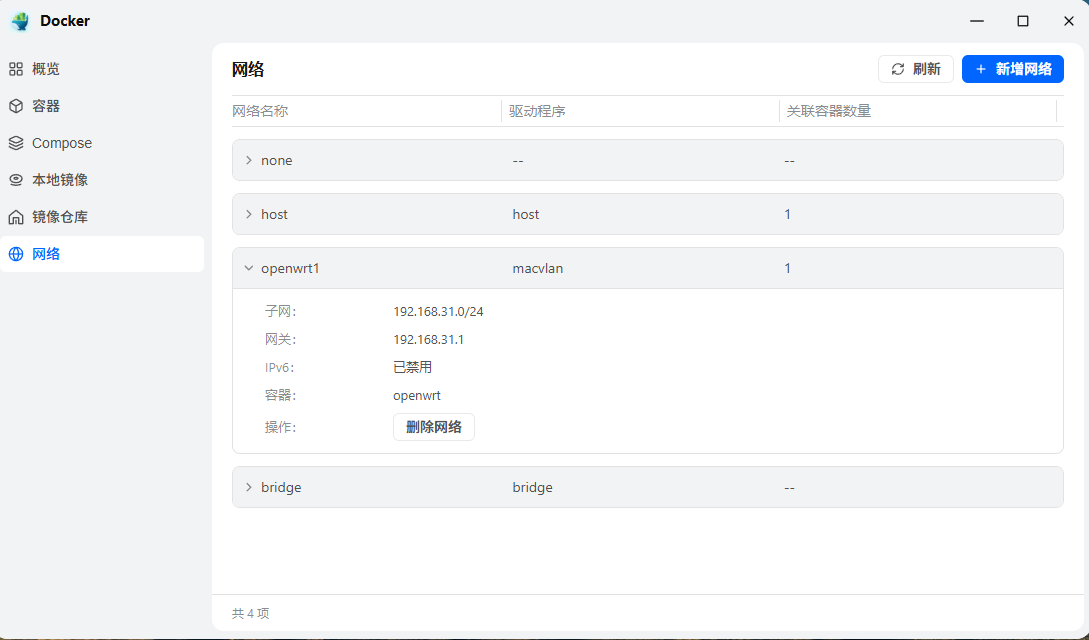
Task: Open the 容器 sidebar item
Action: coord(102,106)
